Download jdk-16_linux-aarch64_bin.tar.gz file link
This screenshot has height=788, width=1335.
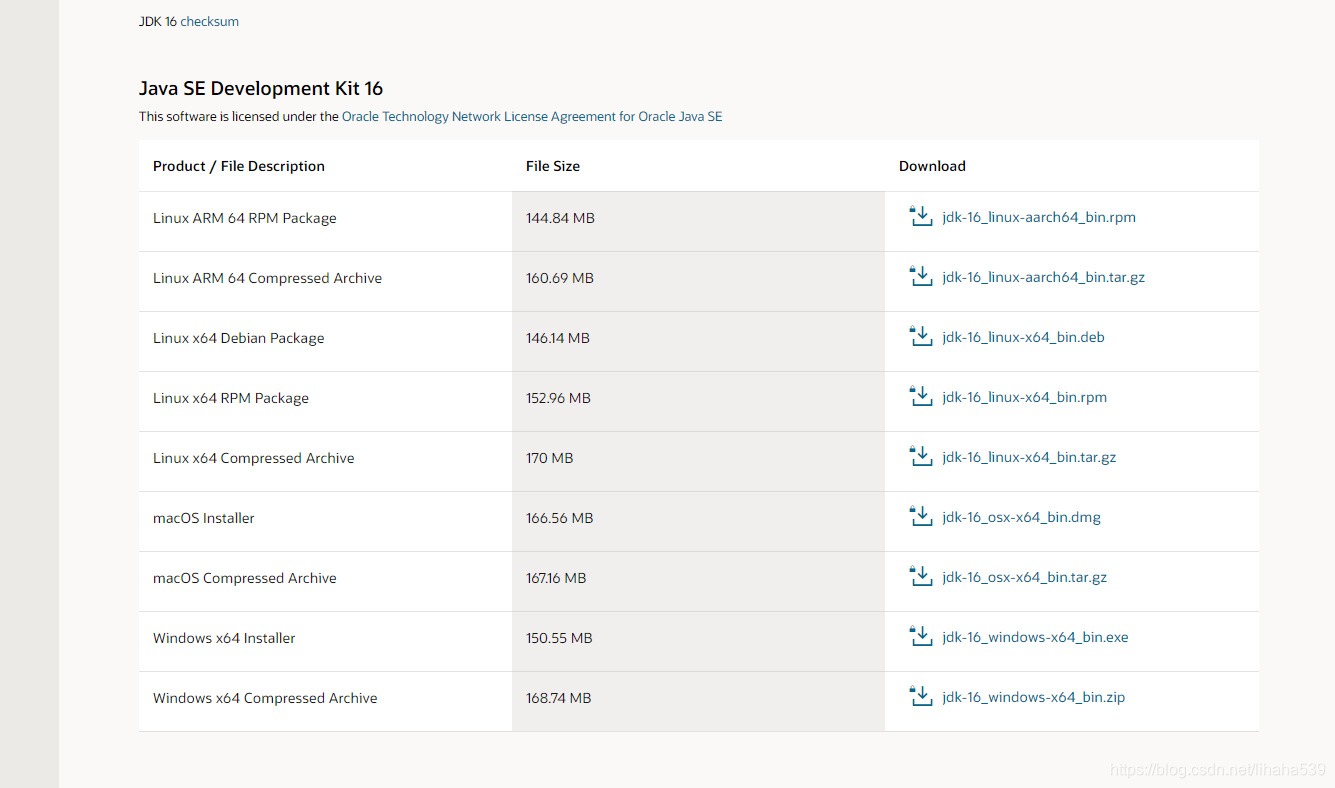1043,277
